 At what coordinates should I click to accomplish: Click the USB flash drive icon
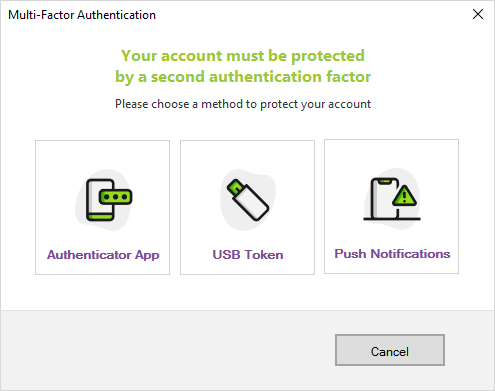click(x=248, y=200)
